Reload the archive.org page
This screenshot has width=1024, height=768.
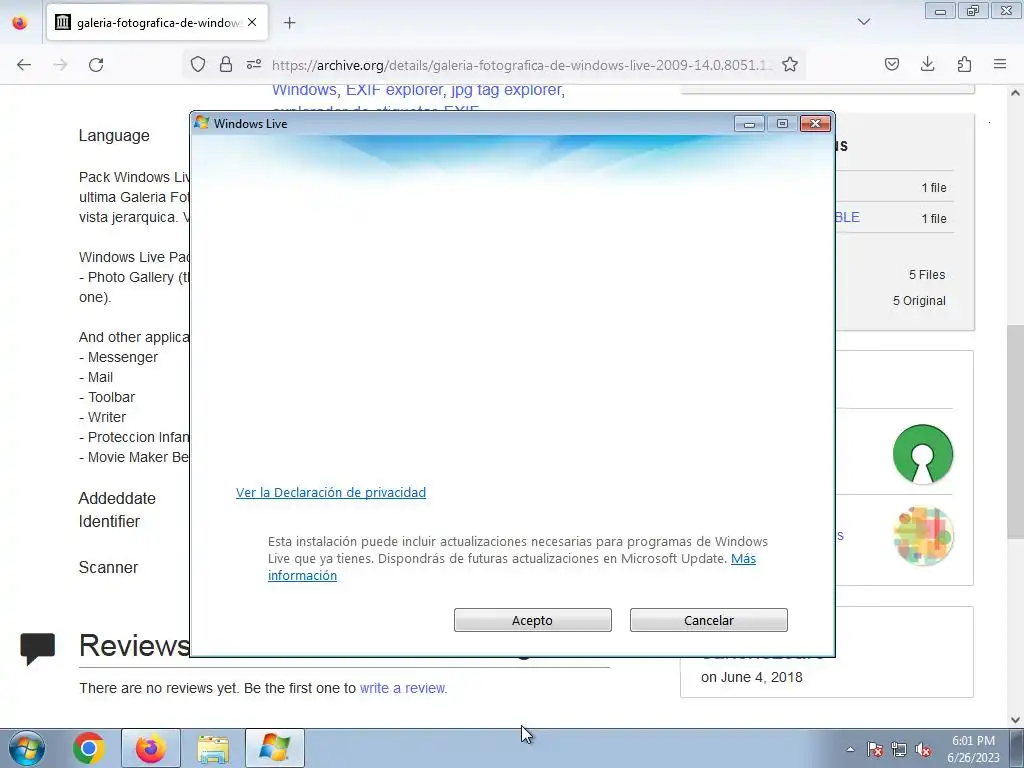pyautogui.click(x=96, y=65)
